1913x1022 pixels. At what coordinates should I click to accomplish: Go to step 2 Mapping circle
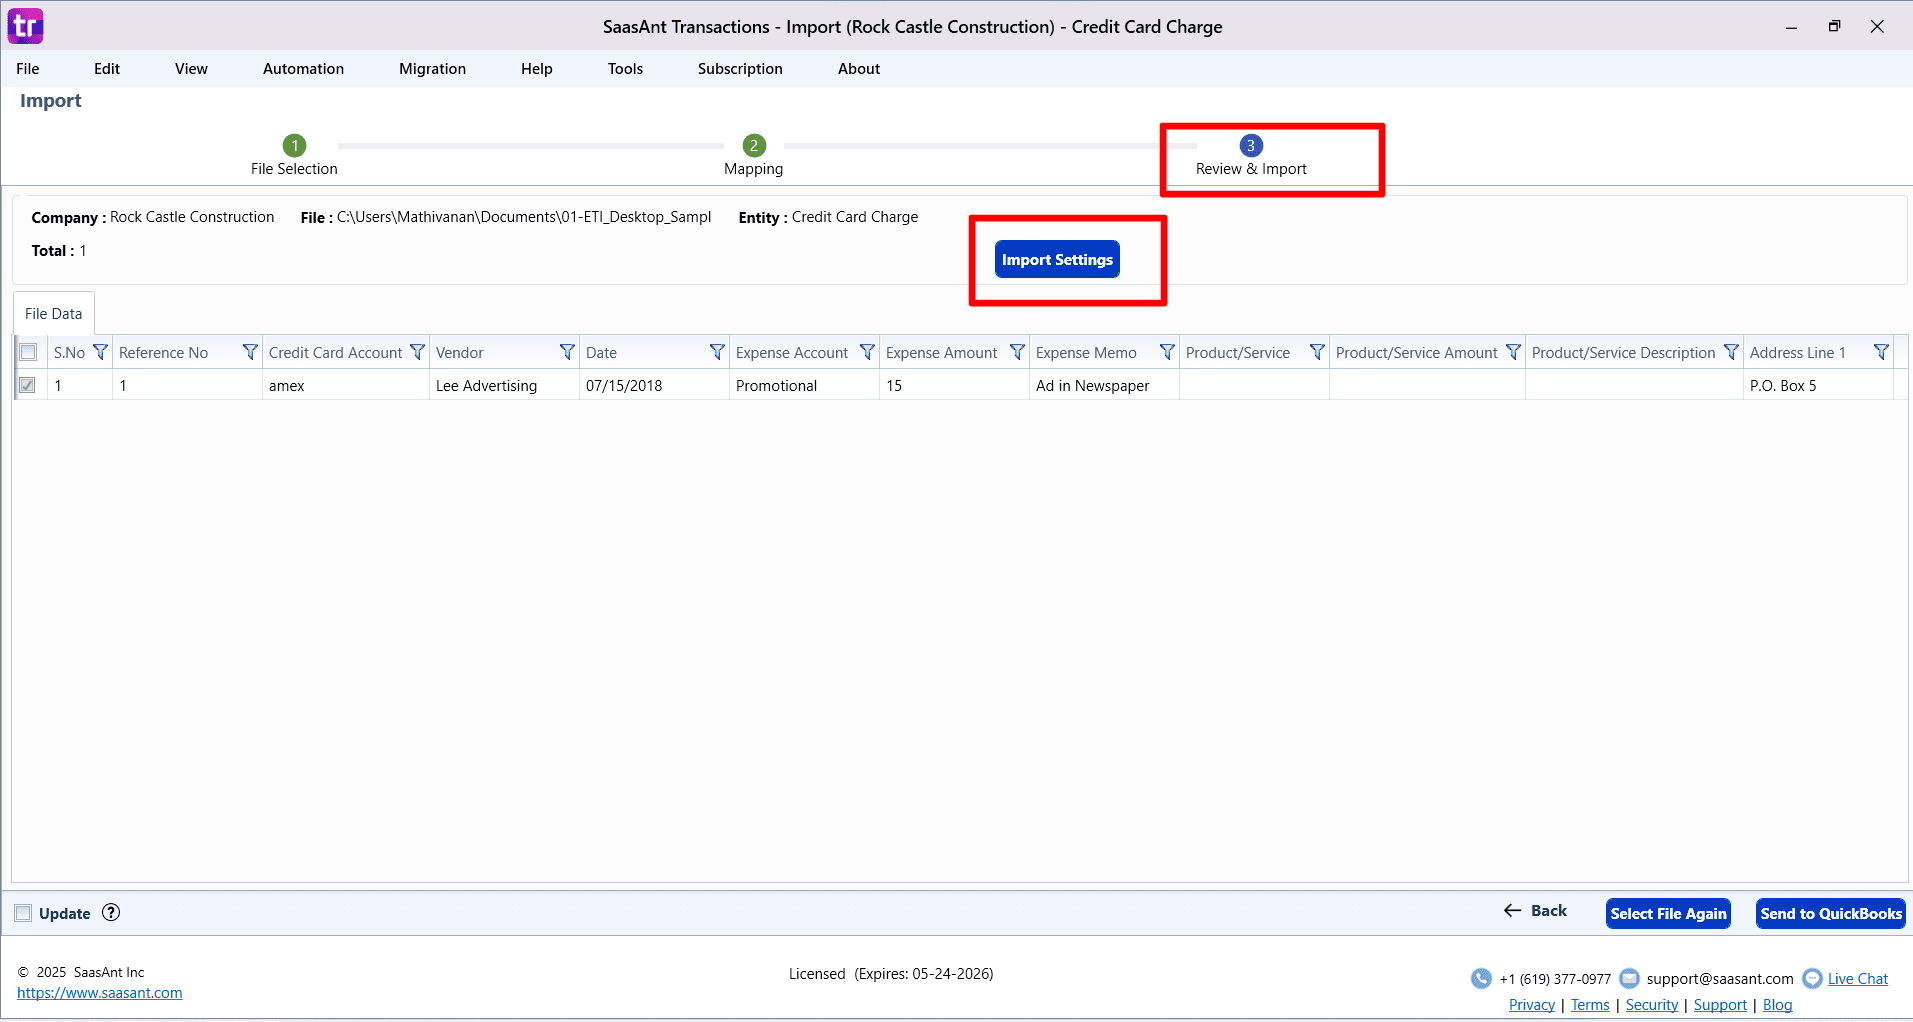pyautogui.click(x=754, y=145)
